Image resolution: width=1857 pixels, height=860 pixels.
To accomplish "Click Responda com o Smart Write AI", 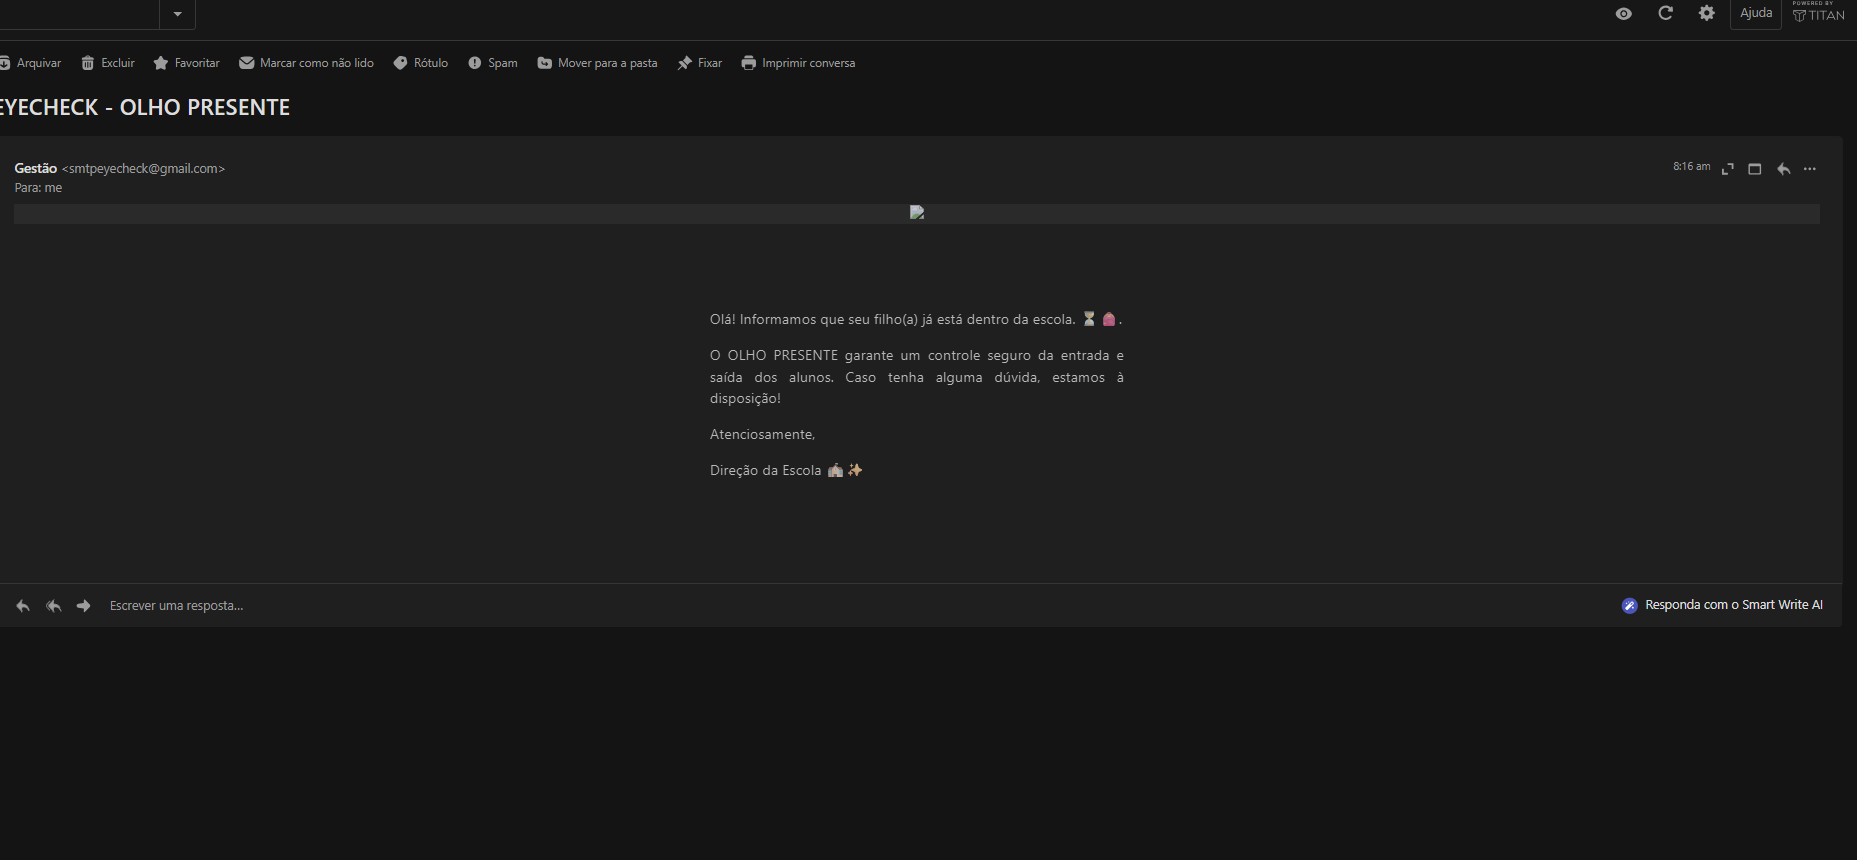I will 1722,605.
